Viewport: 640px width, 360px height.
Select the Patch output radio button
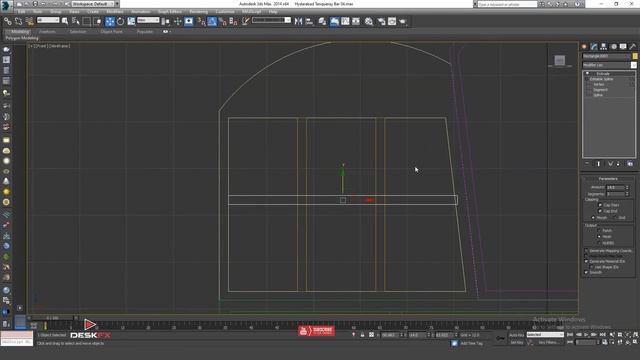599,230
